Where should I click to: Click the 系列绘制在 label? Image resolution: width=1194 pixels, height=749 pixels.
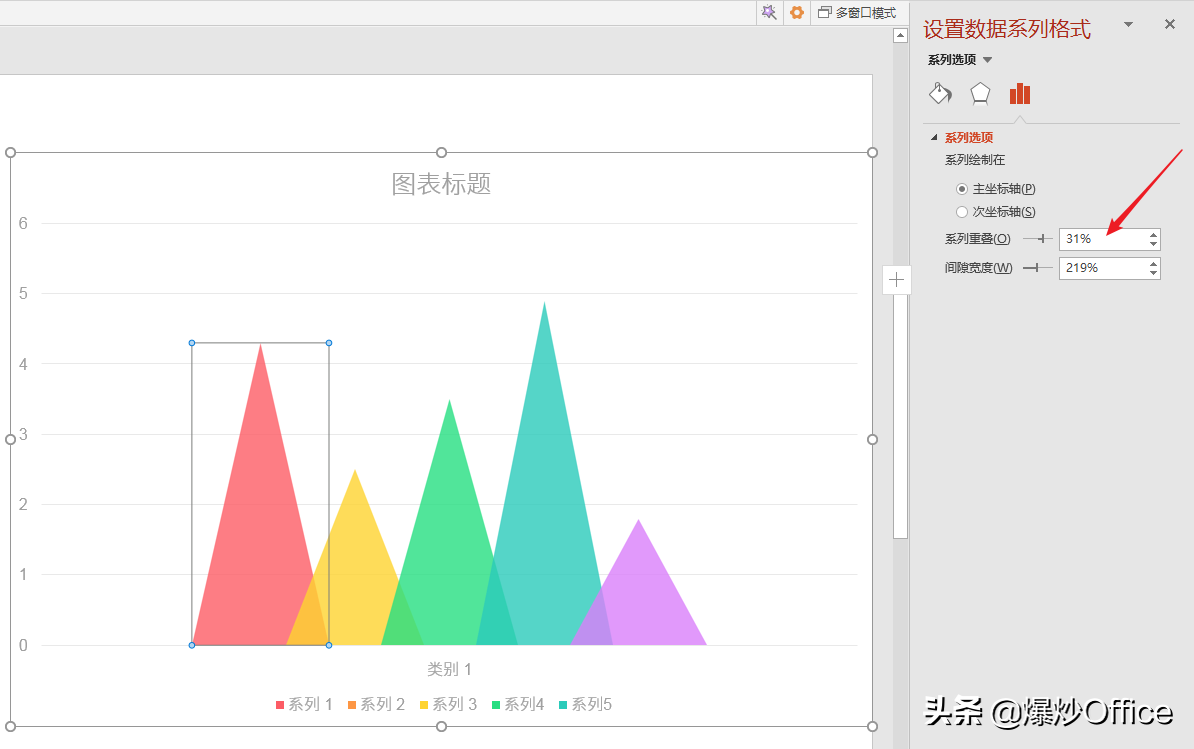[x=975, y=160]
